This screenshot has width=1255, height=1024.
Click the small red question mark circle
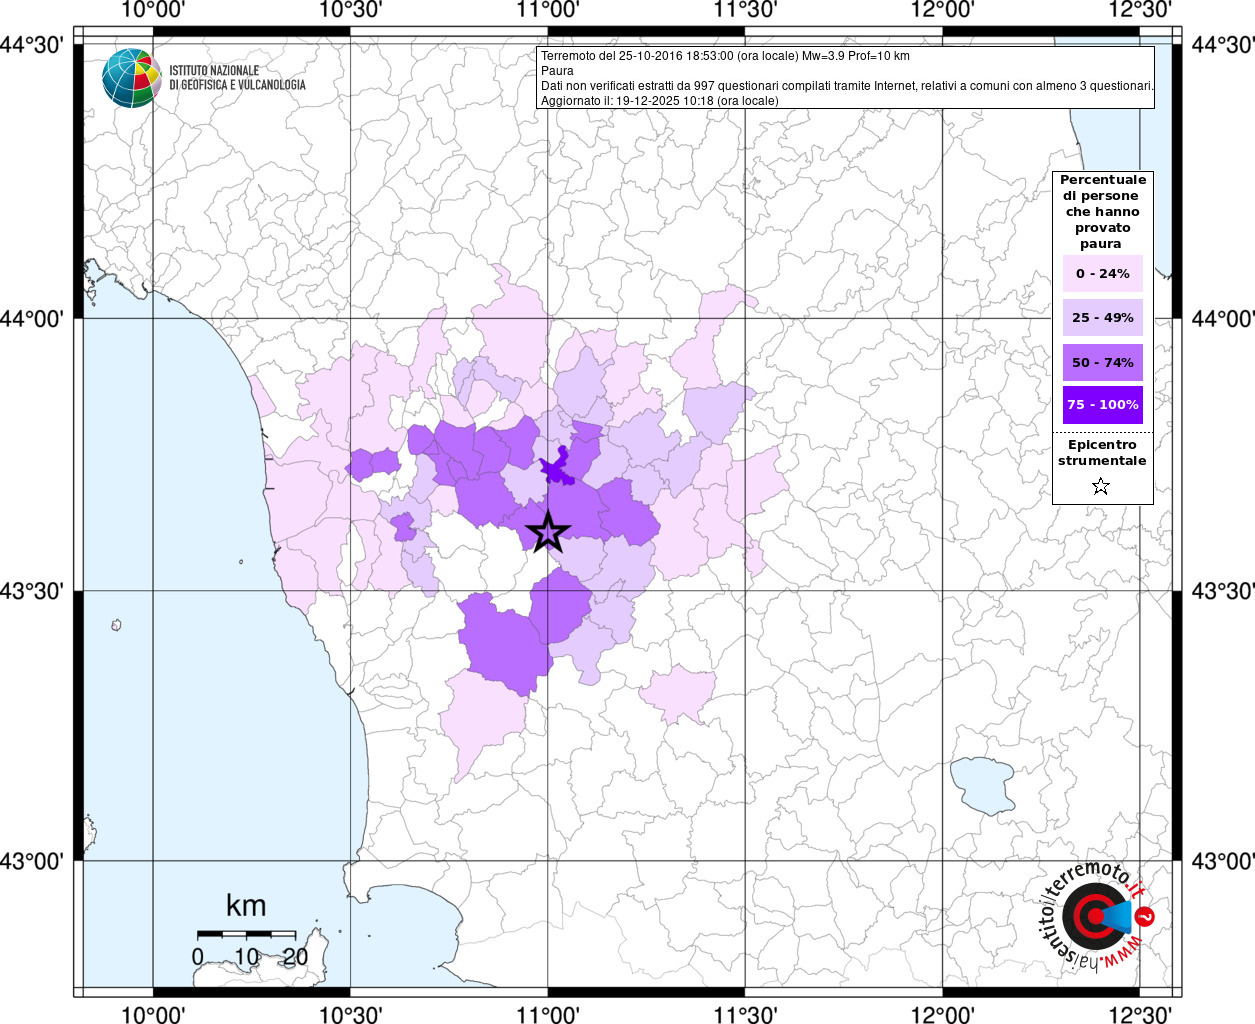point(1146,915)
